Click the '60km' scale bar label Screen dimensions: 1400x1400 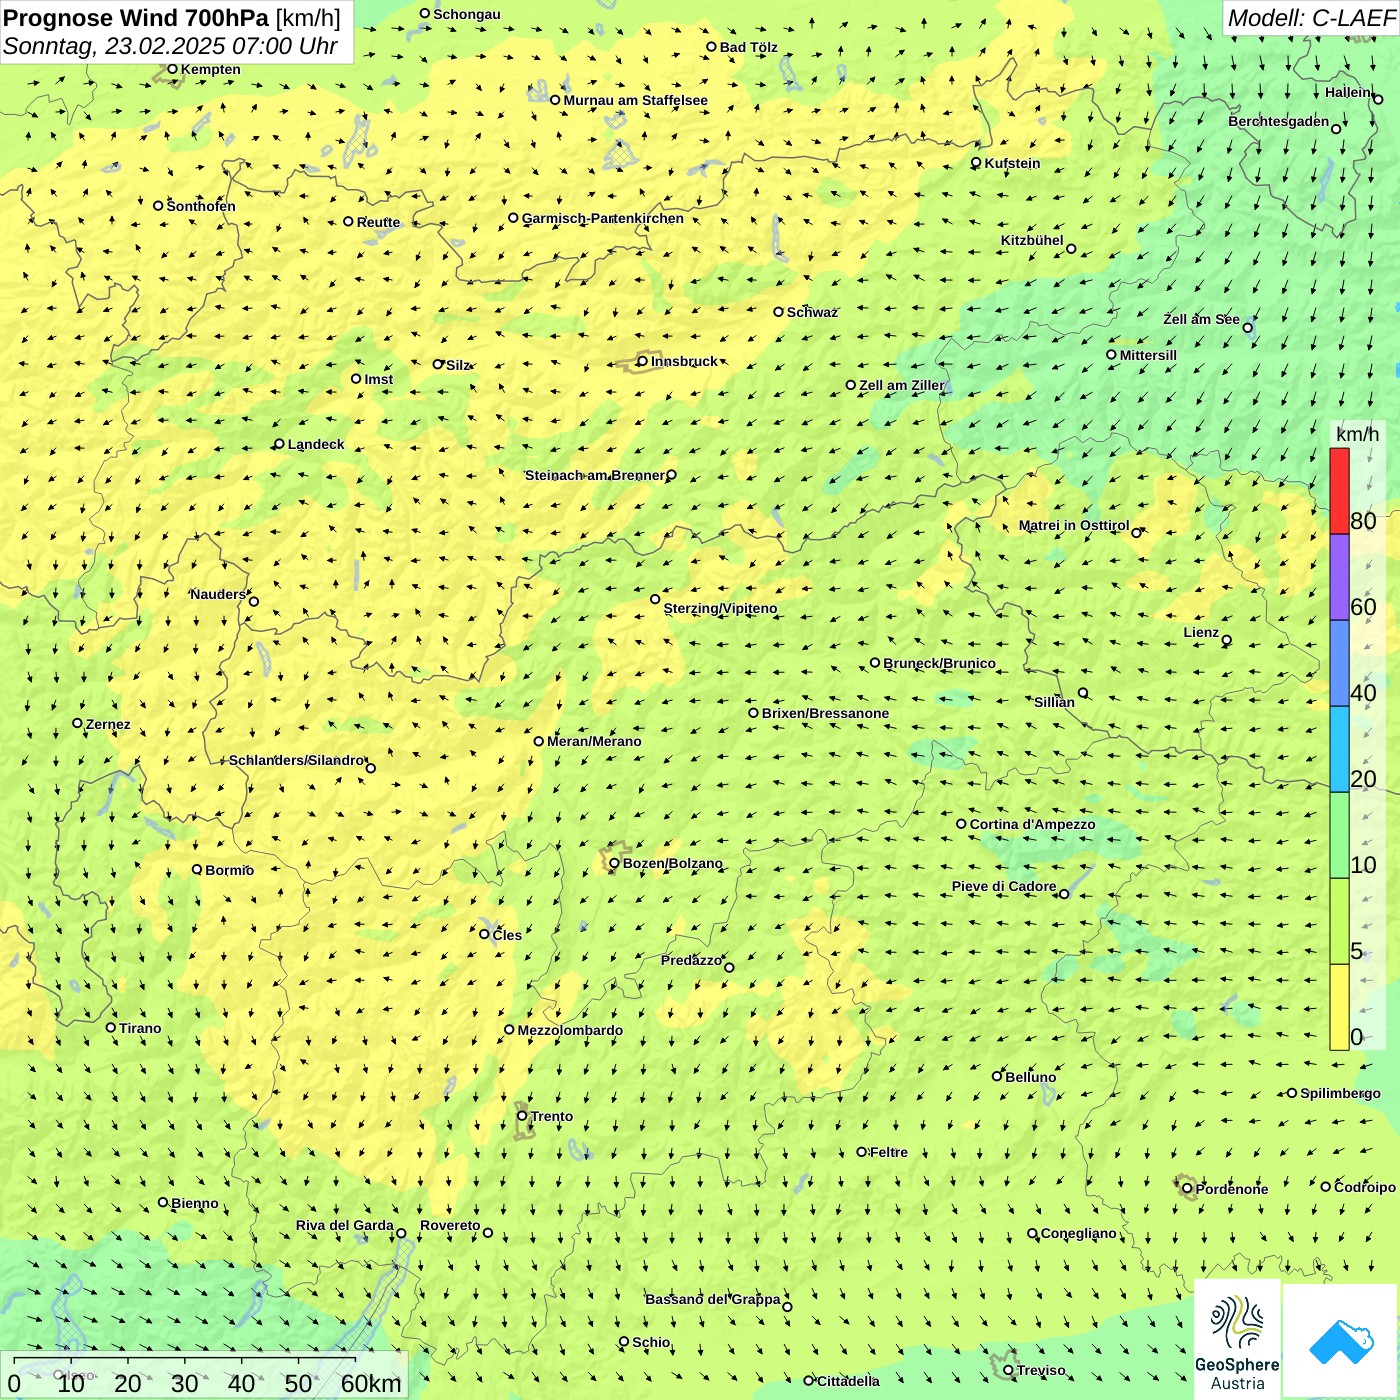[x=371, y=1383]
